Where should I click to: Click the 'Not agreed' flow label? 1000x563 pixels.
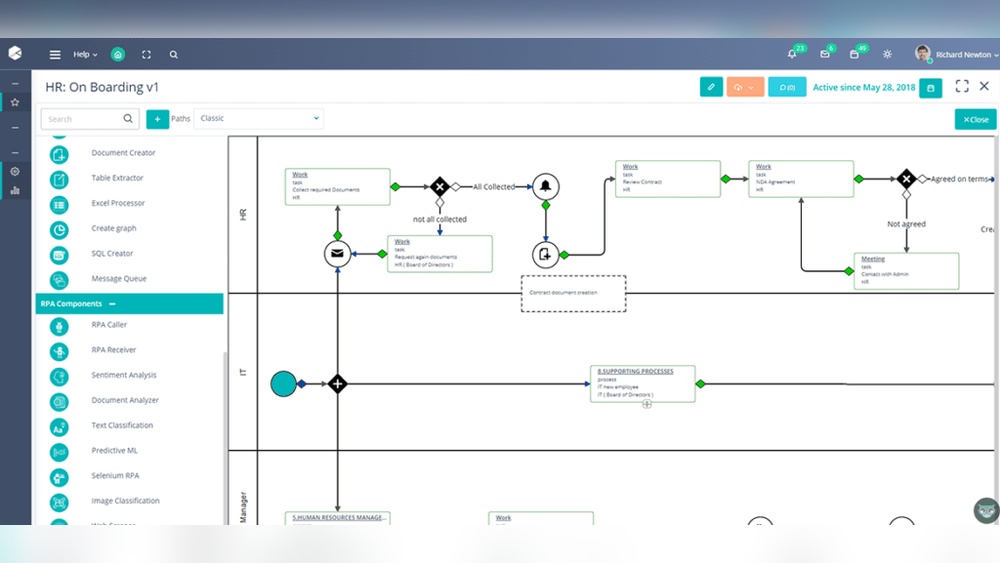[x=906, y=224]
